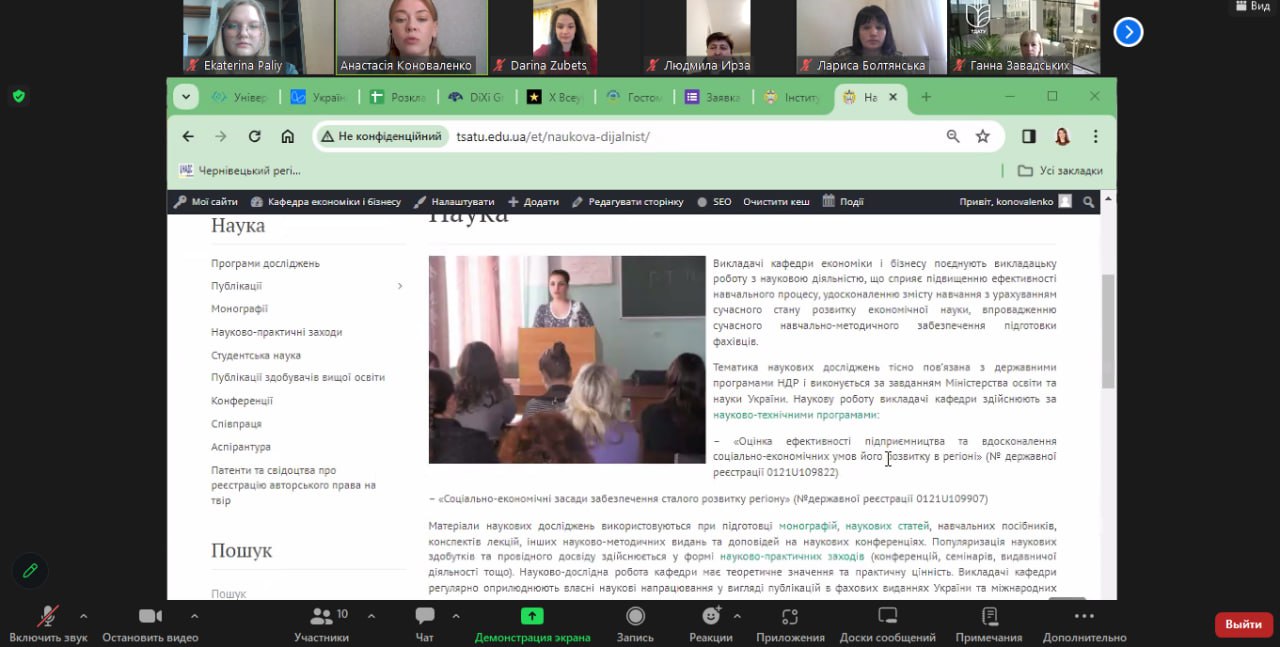Open tab search dropdown in Chrome
The width and height of the screenshot is (1280, 647).
[185, 96]
